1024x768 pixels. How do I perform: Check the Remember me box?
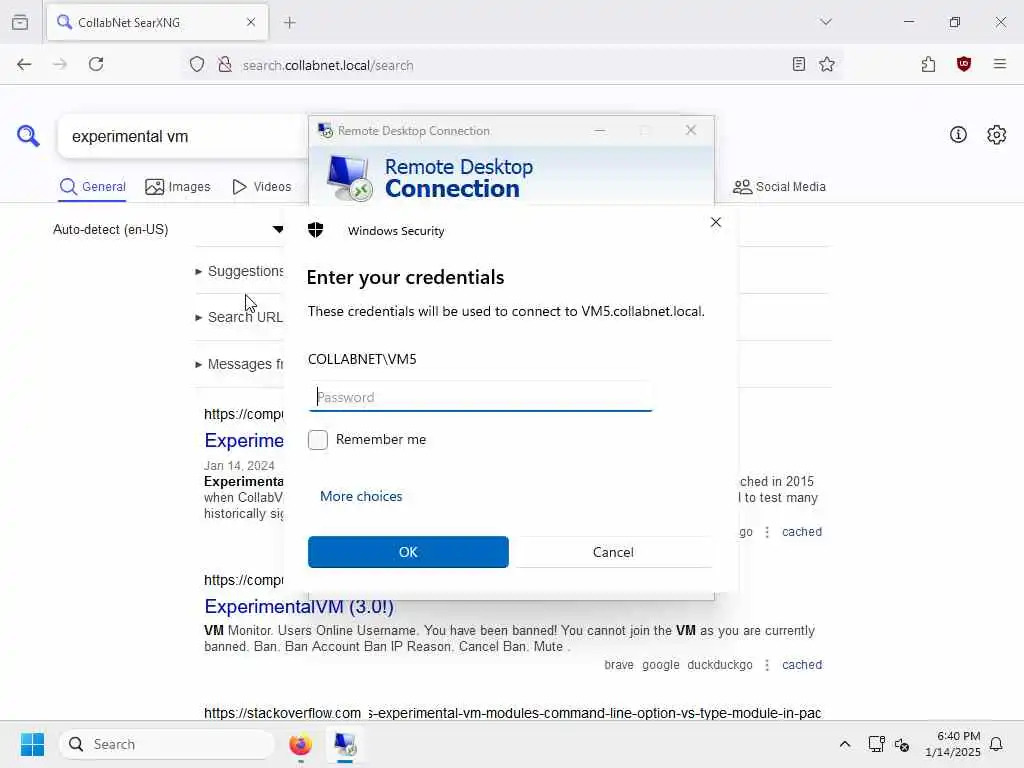coord(318,440)
